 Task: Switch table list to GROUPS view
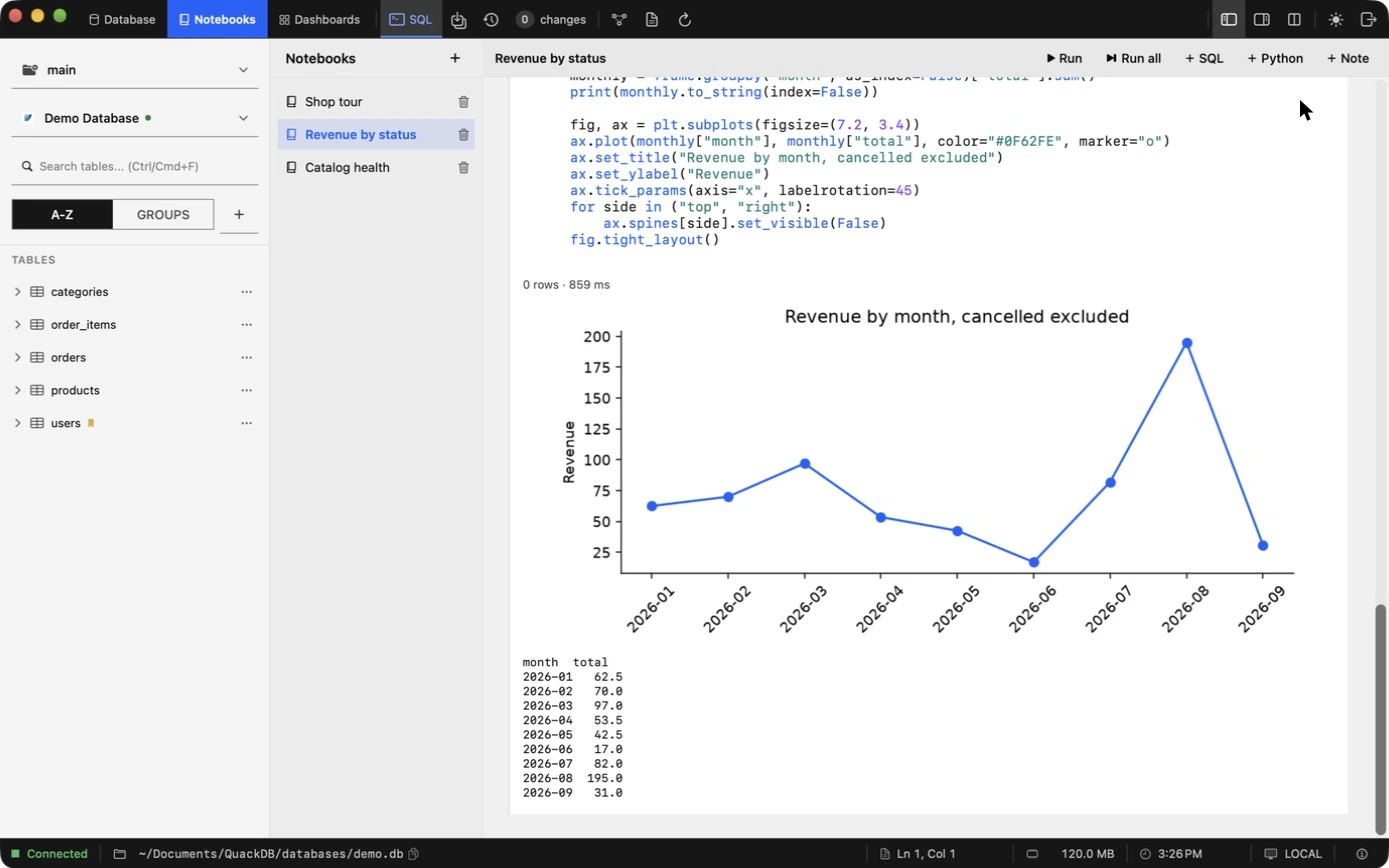tap(163, 214)
